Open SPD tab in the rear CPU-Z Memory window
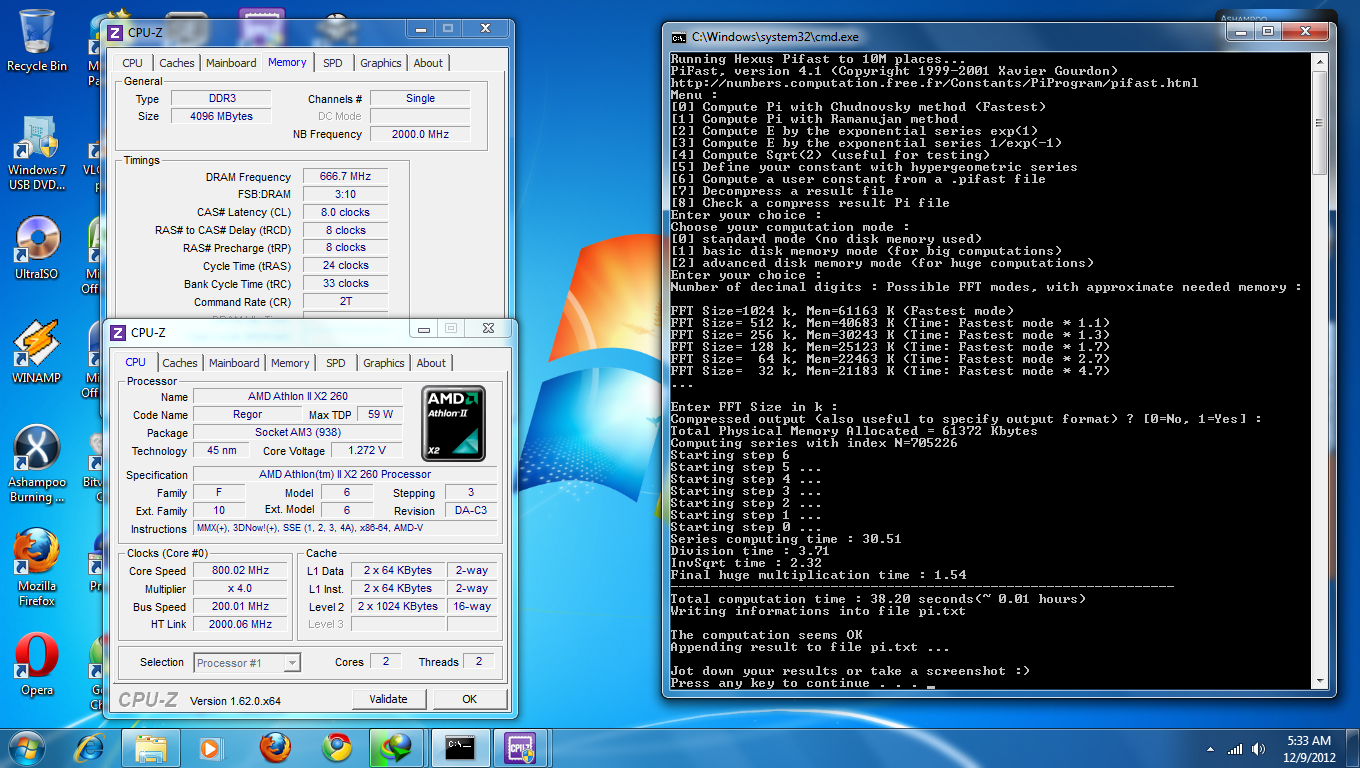 click(x=333, y=63)
